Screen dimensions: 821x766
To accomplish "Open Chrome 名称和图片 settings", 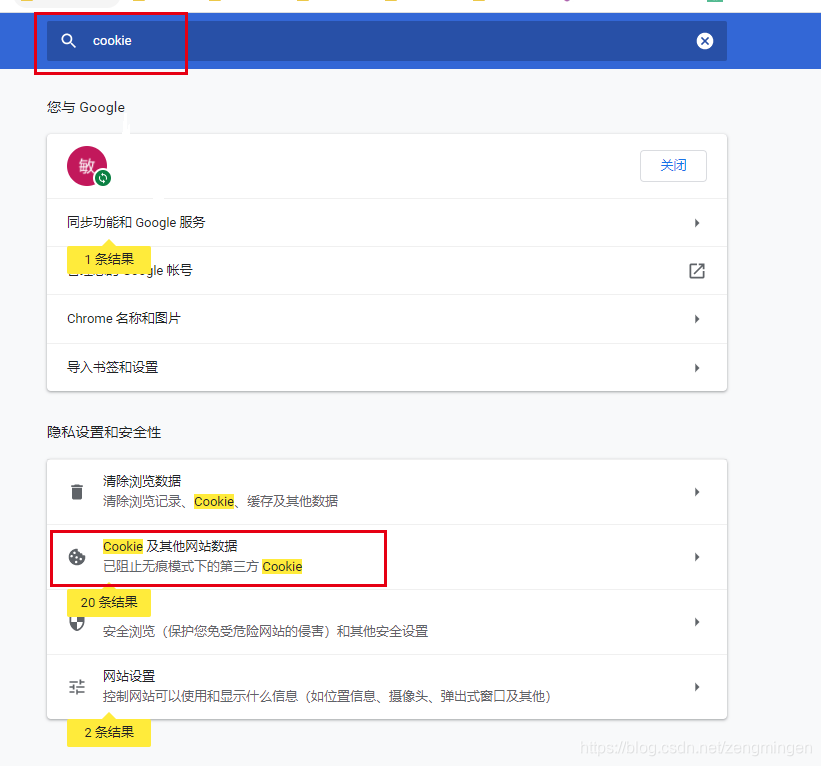I will [x=387, y=319].
